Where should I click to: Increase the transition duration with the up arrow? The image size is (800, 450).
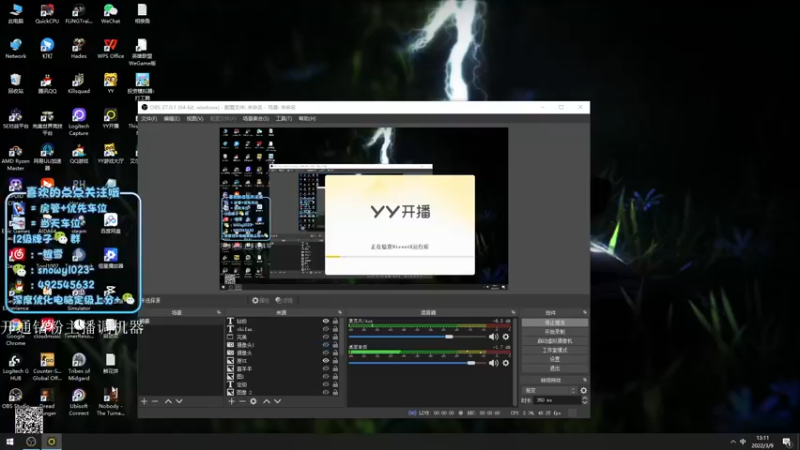tap(585, 398)
